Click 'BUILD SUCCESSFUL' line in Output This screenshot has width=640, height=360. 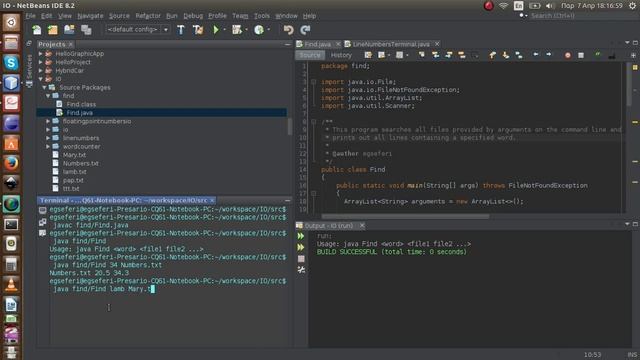(x=391, y=252)
